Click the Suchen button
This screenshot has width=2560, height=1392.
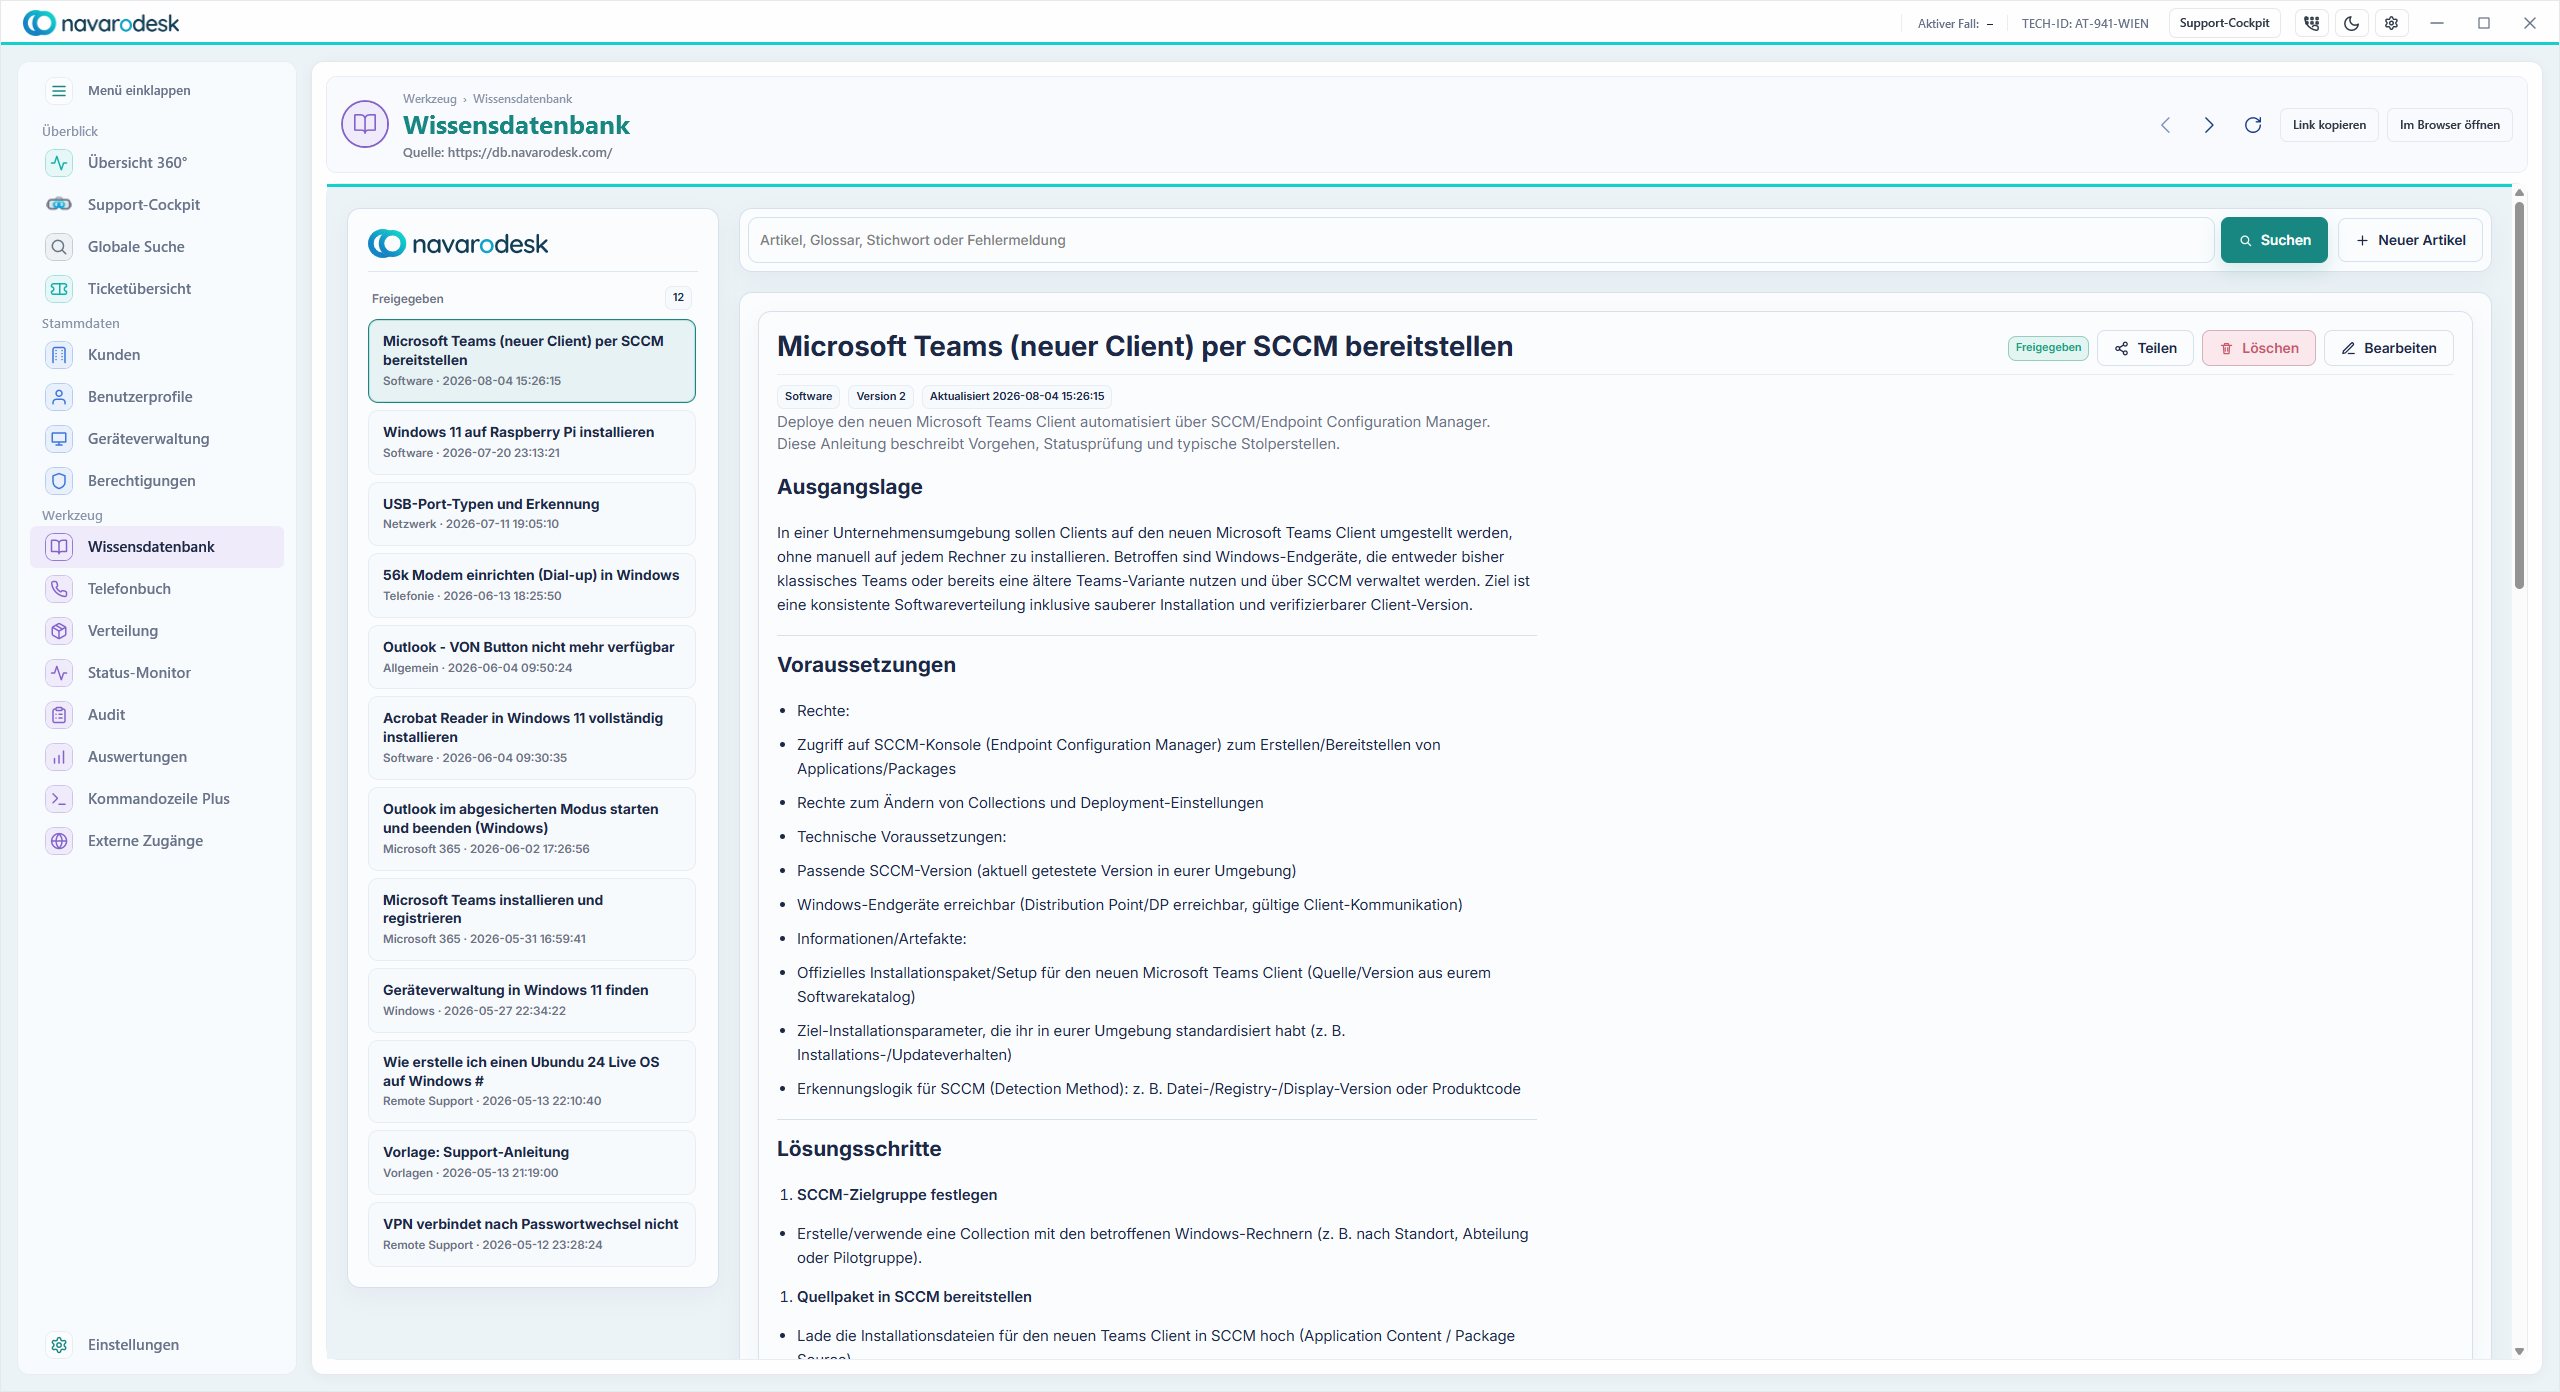(2274, 240)
